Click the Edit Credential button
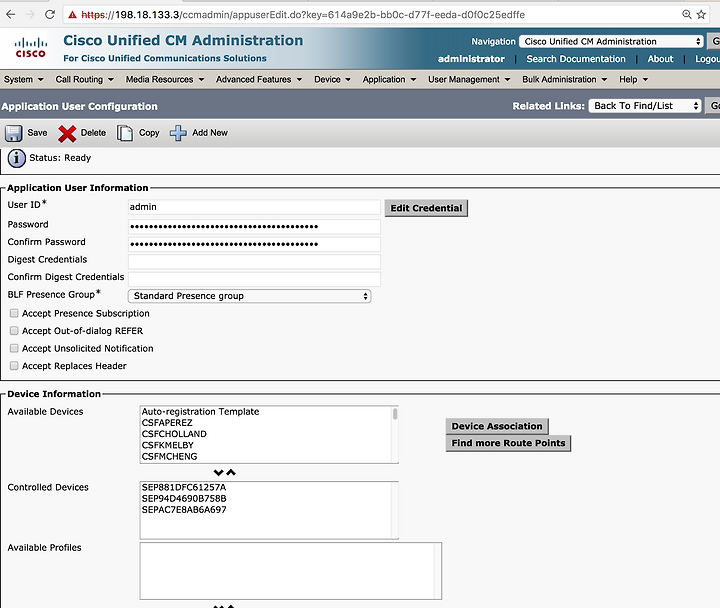720x608 pixels. pyautogui.click(x=426, y=208)
